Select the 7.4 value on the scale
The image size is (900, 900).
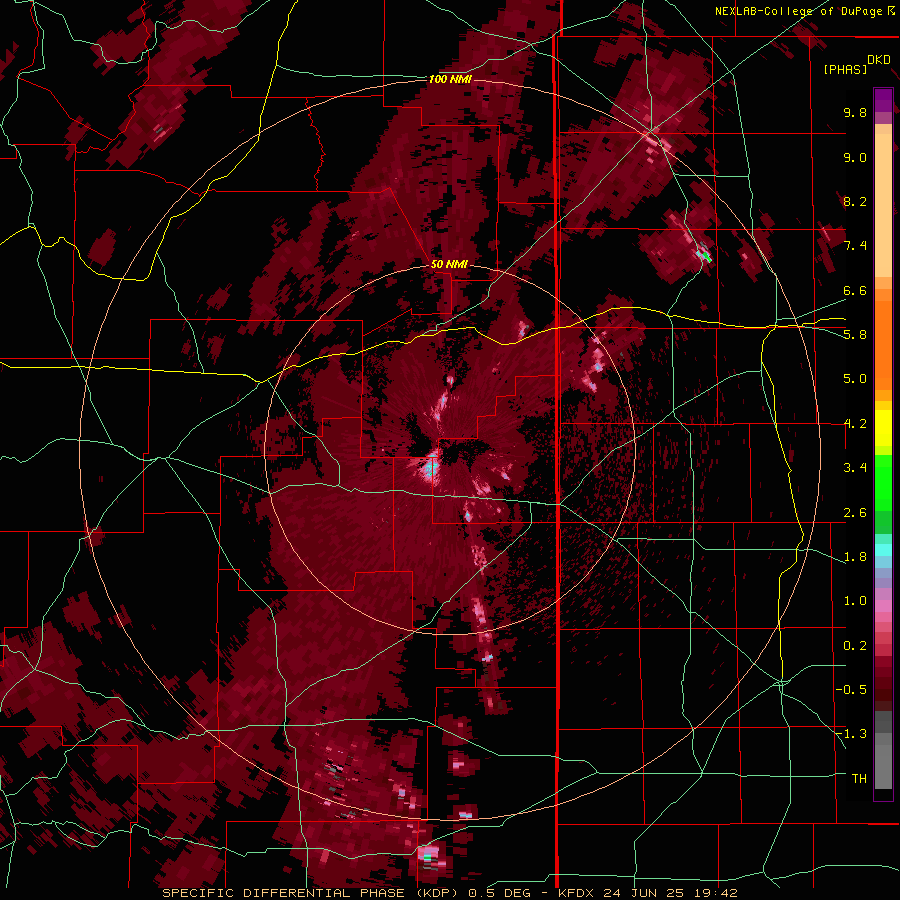point(855,246)
